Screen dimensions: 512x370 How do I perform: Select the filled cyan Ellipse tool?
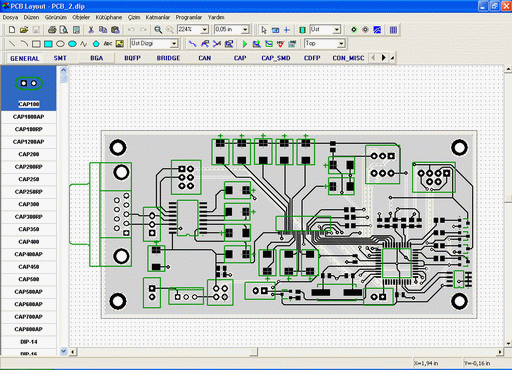coord(72,44)
